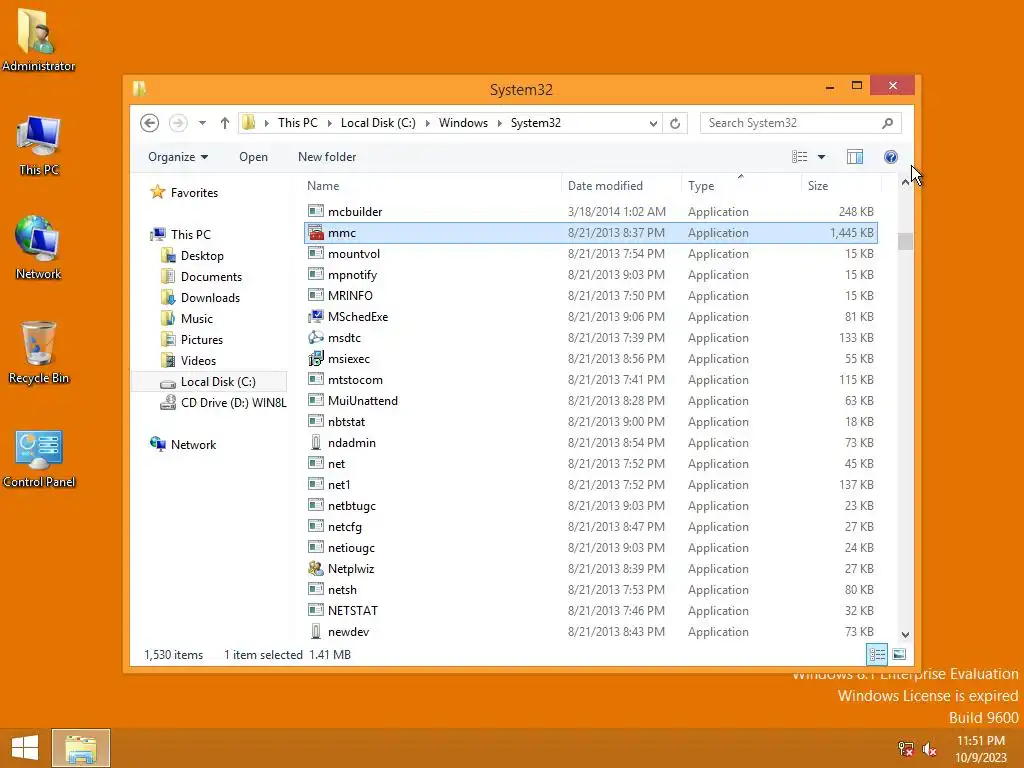
Task: Click the file list scrollbar thumb
Action: coord(905,241)
